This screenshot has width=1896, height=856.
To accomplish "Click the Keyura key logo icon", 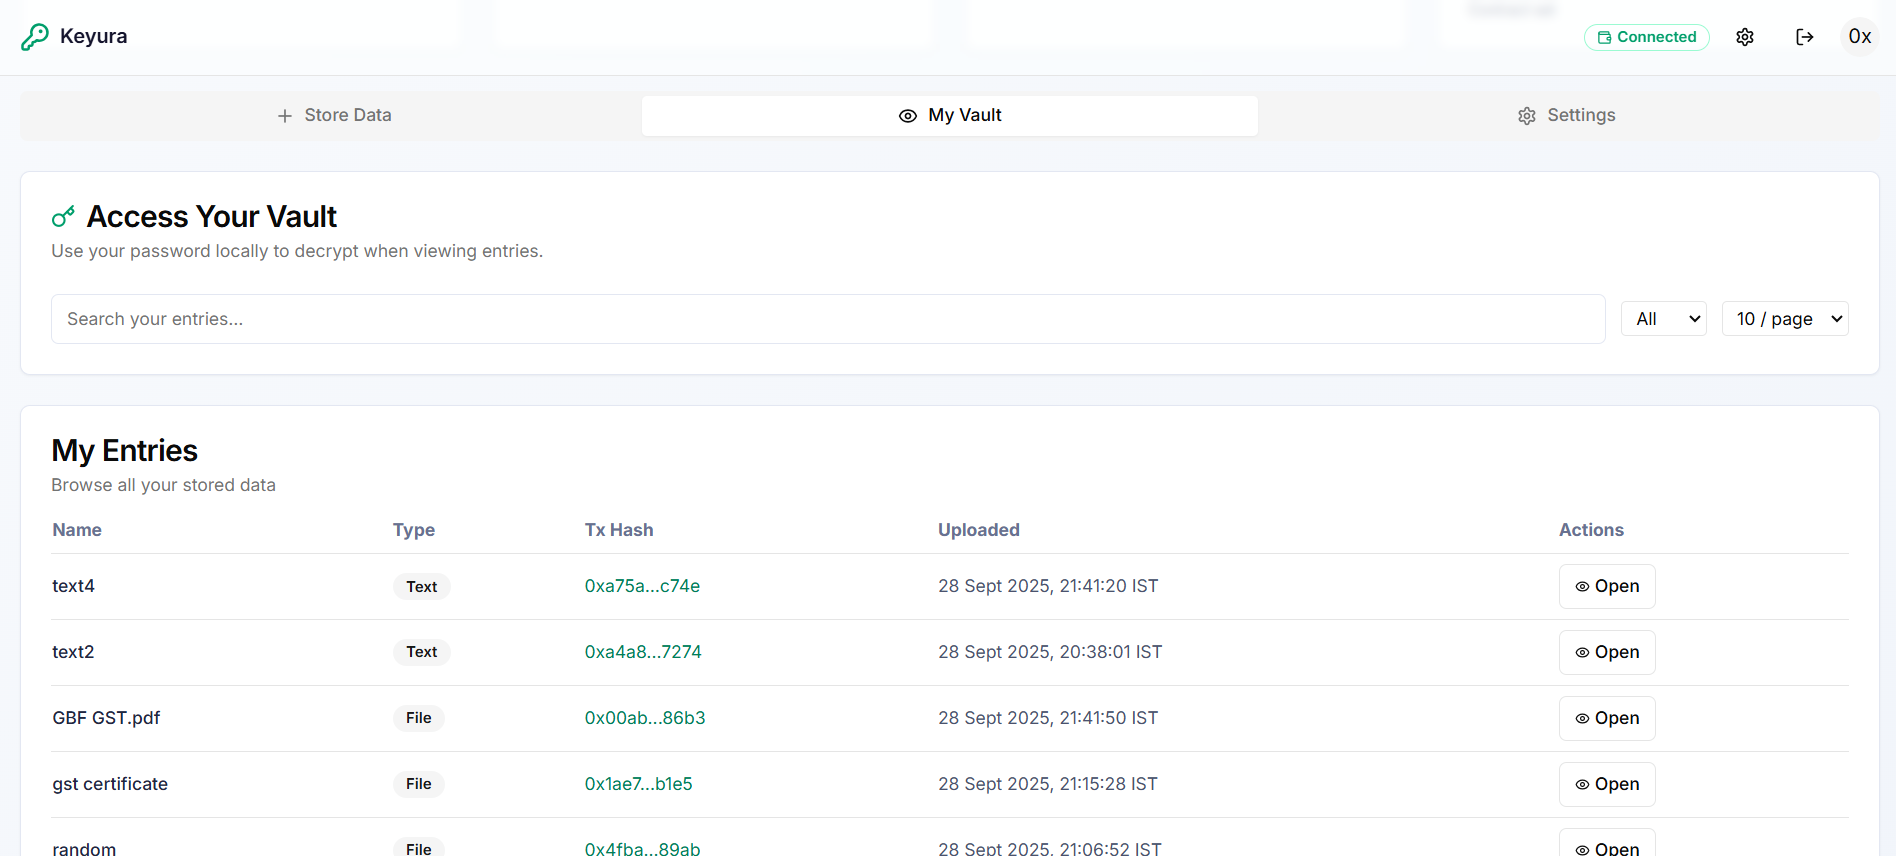I will 35,37.
